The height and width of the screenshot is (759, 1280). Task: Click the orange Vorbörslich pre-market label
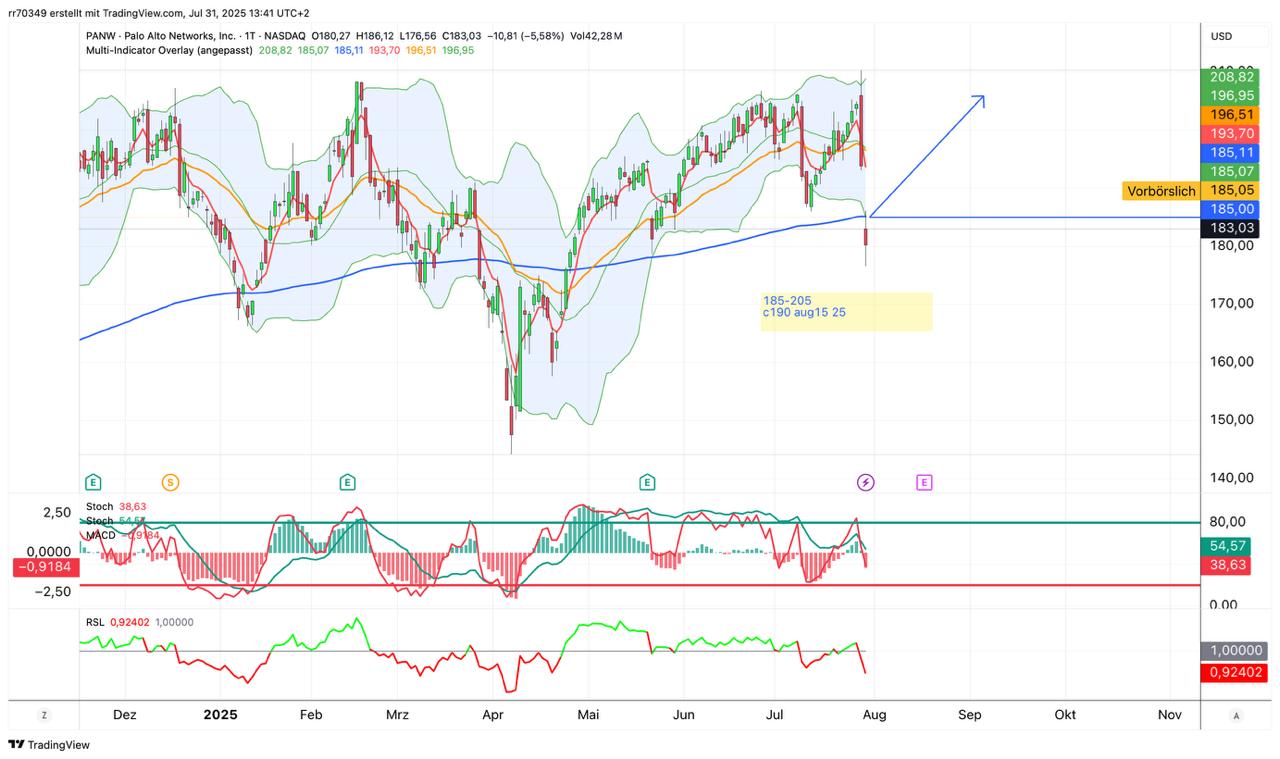point(1161,191)
